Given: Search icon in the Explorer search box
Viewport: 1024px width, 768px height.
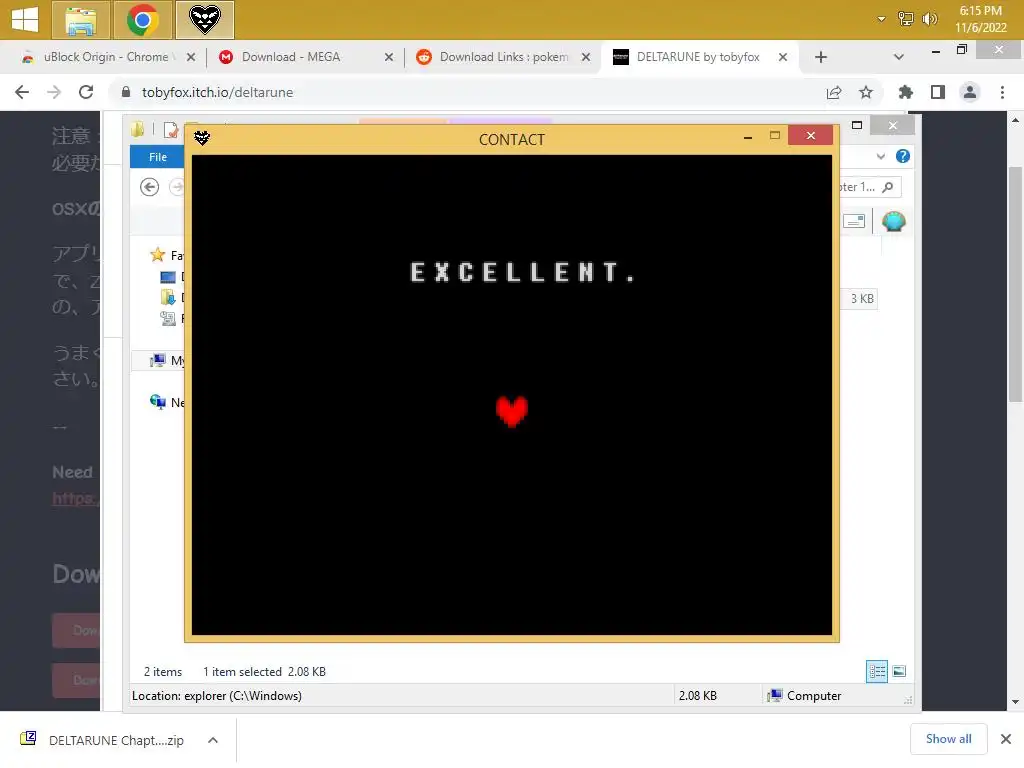Looking at the screenshot, I should click(x=888, y=187).
